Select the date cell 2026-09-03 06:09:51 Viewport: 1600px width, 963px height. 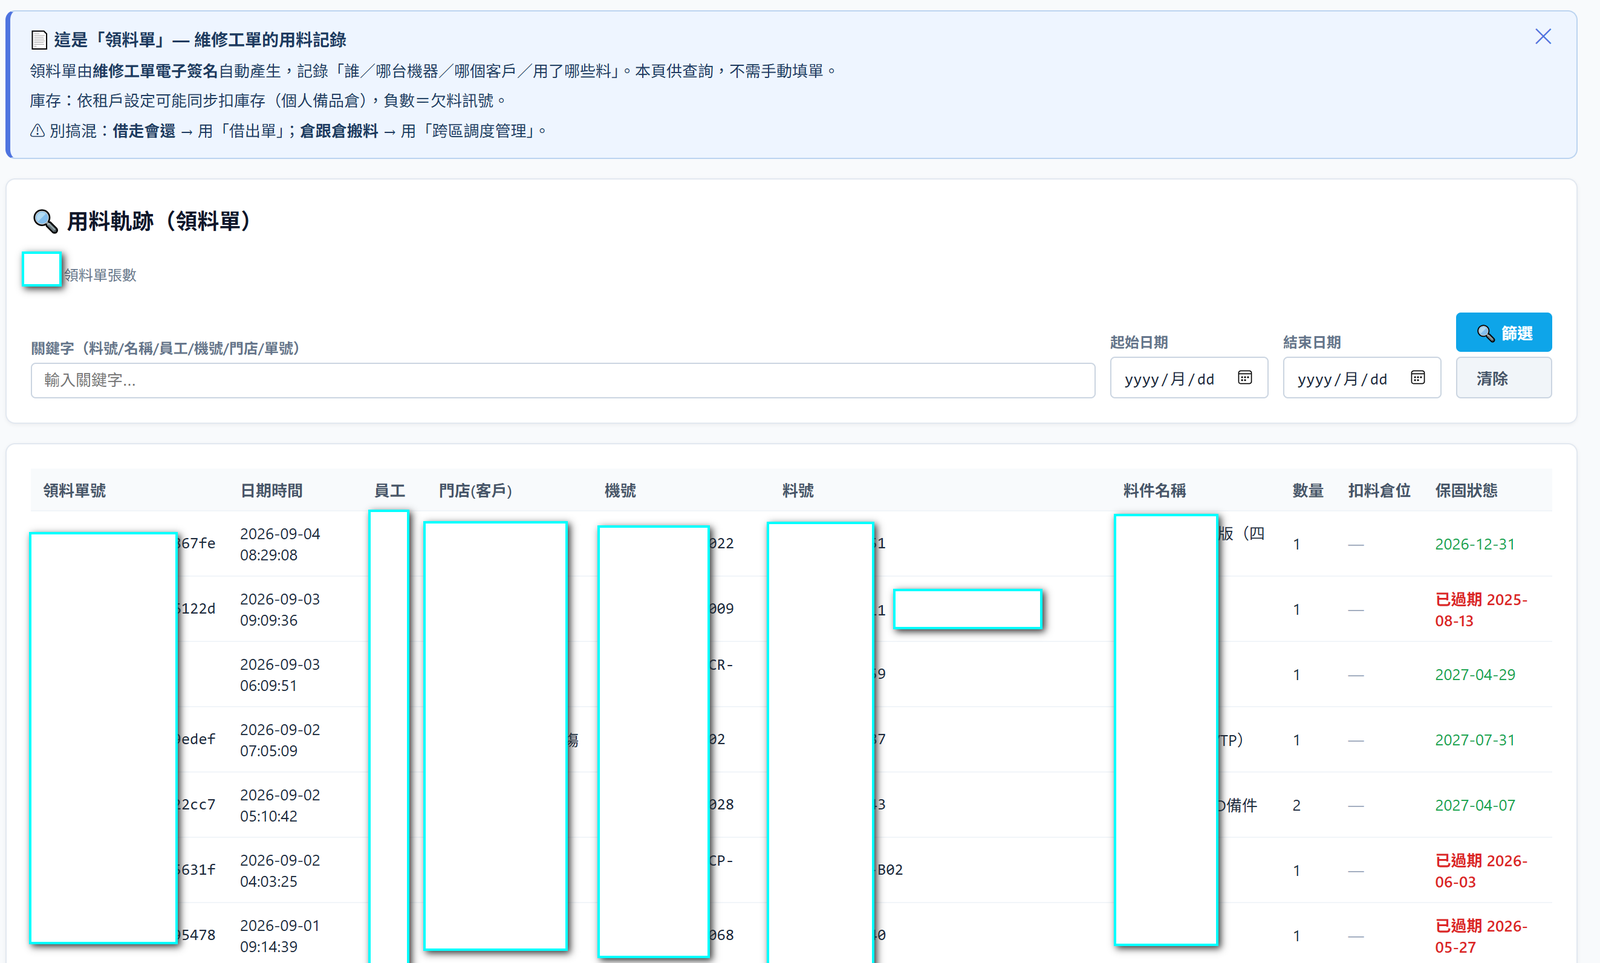point(280,675)
